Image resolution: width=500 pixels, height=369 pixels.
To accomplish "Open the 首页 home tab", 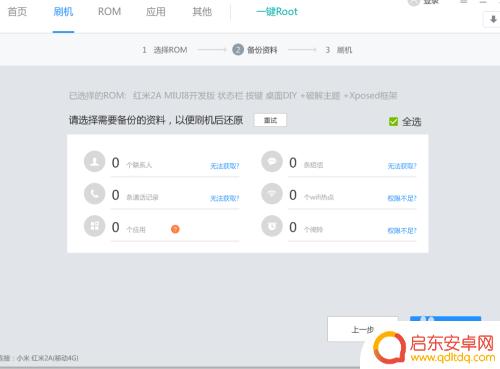I will coord(17,12).
